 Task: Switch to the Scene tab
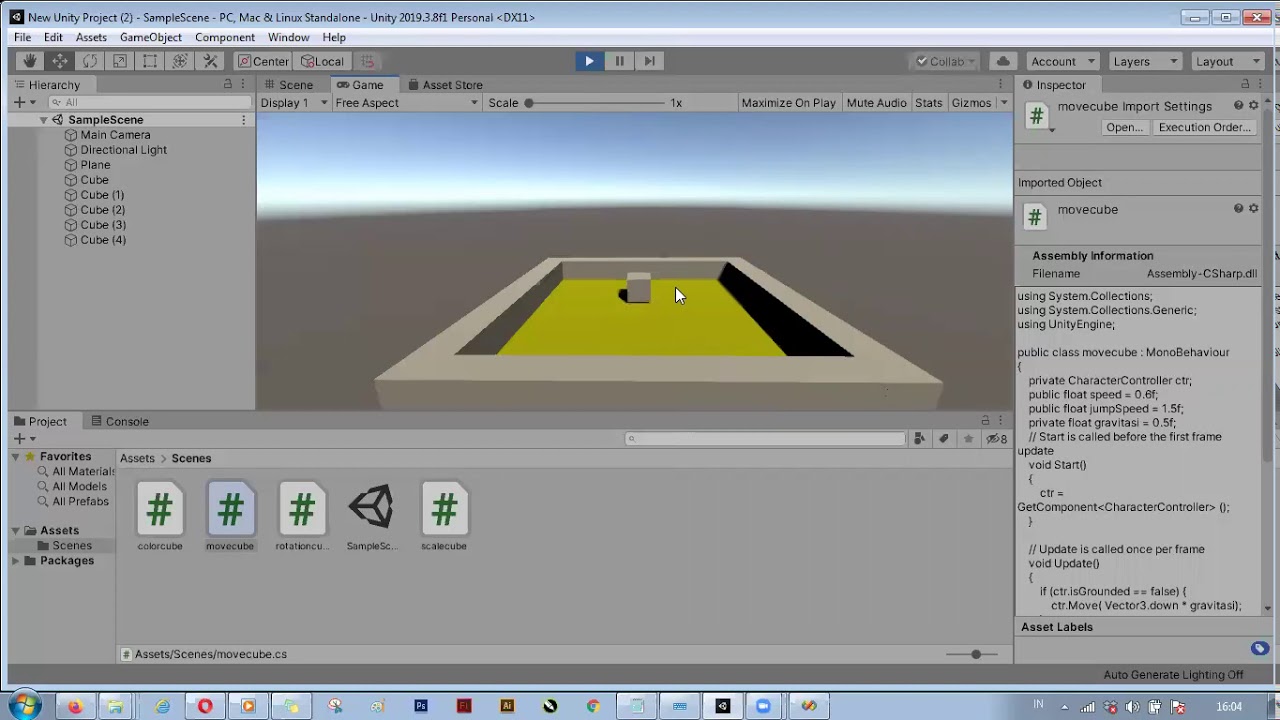click(x=287, y=85)
